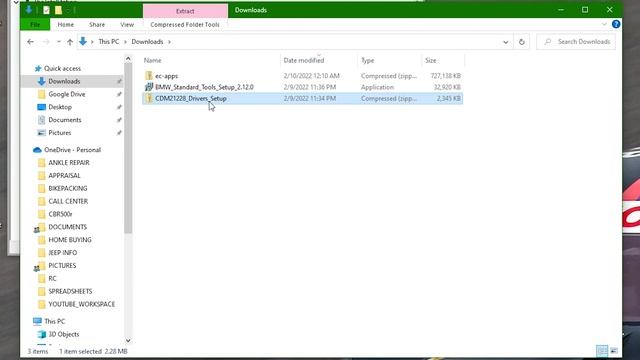Image resolution: width=640 pixels, height=360 pixels.
Task: Click the CDM21228 zipped folder icon
Action: [x=149, y=98]
